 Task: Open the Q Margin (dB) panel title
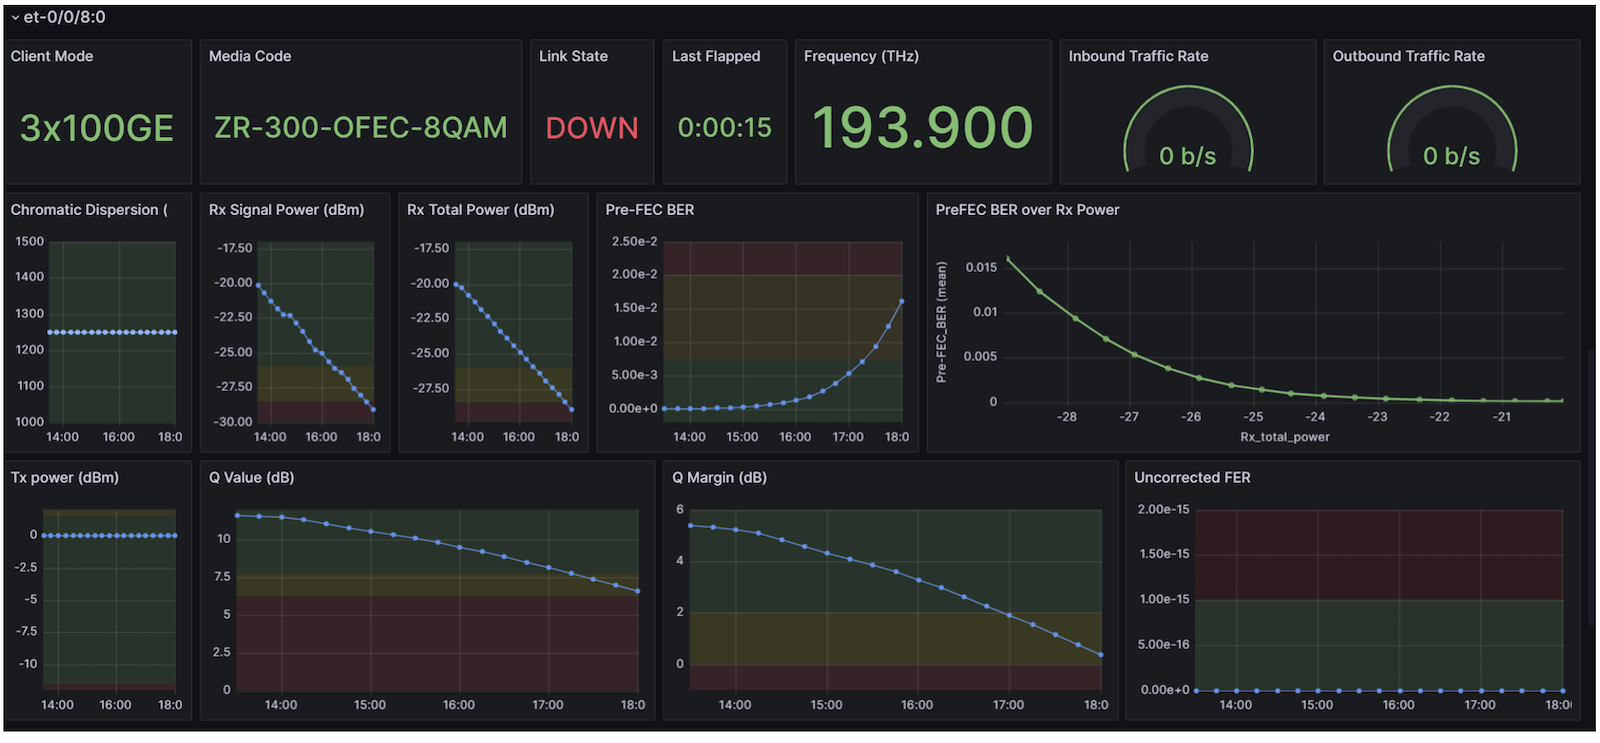click(x=719, y=478)
